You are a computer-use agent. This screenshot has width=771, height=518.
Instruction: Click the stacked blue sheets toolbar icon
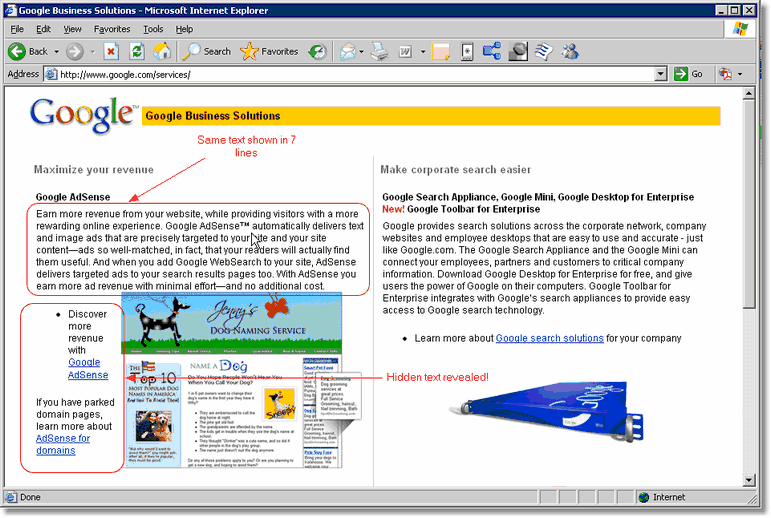pos(543,51)
